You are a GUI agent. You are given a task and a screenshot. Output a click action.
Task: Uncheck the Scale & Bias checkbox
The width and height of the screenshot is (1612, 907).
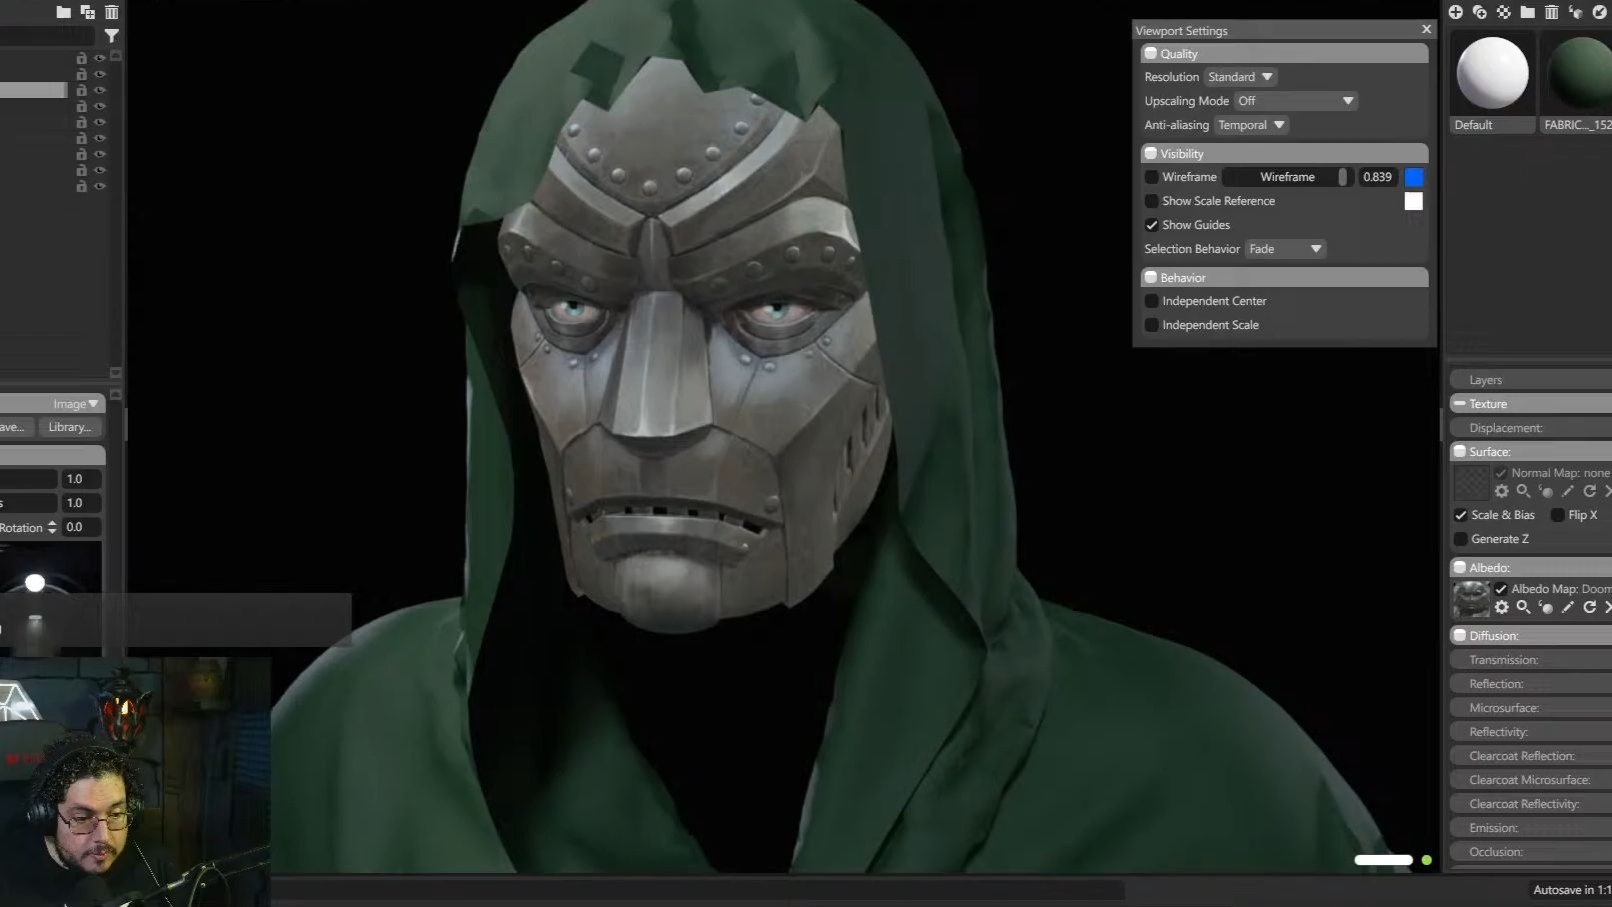tap(1461, 515)
